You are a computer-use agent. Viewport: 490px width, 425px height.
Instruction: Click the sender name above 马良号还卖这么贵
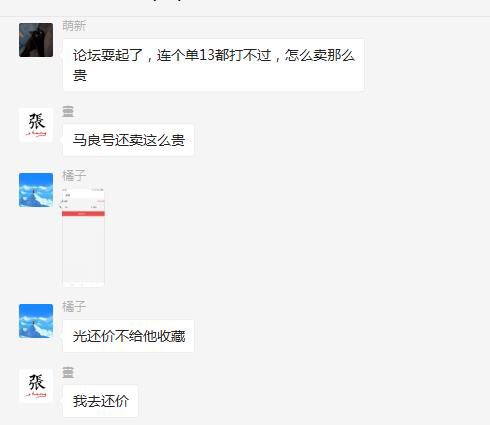coord(68,111)
